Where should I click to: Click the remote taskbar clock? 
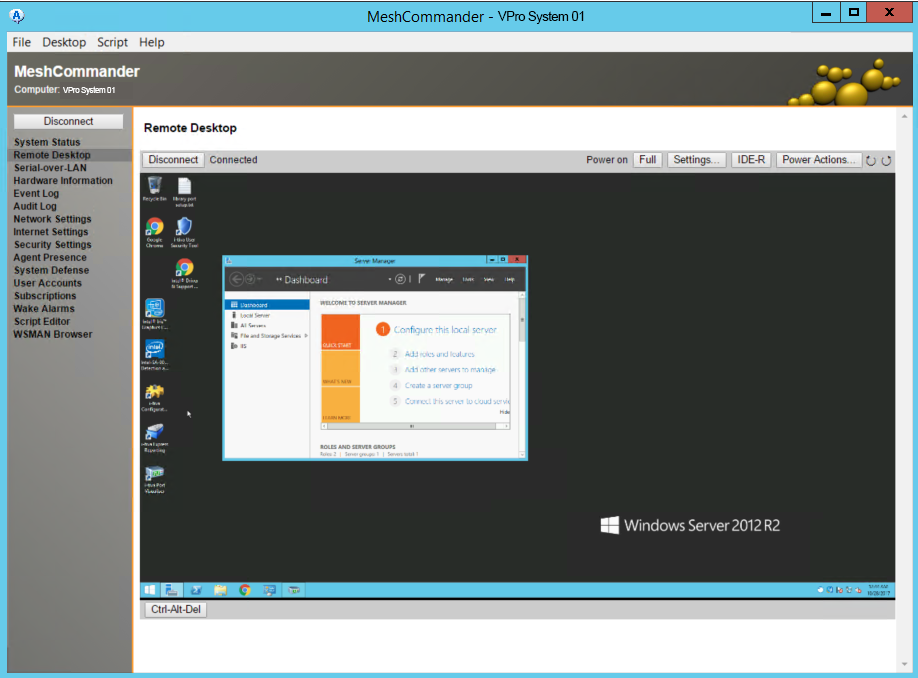pos(878,590)
